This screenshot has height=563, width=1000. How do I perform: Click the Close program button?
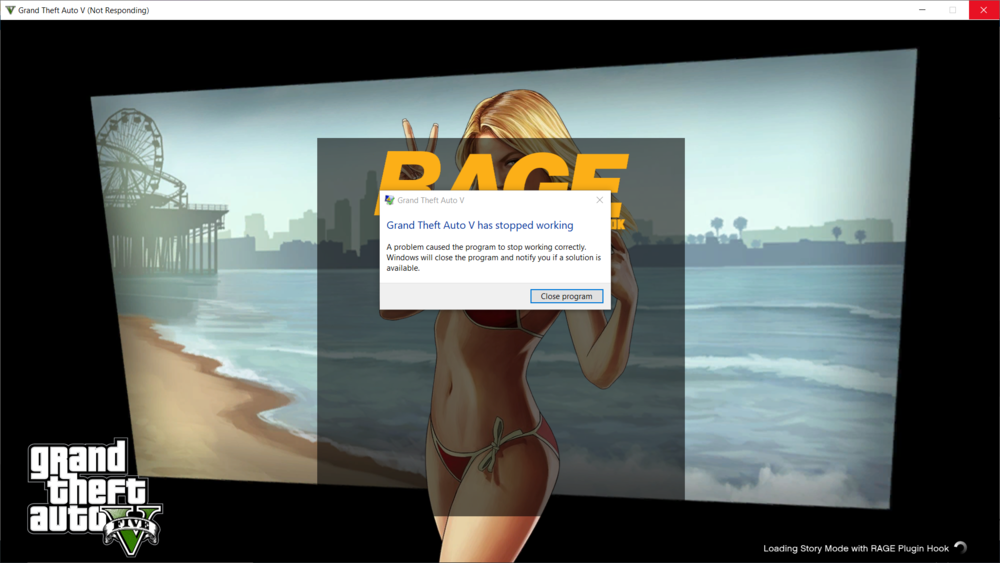tap(566, 296)
